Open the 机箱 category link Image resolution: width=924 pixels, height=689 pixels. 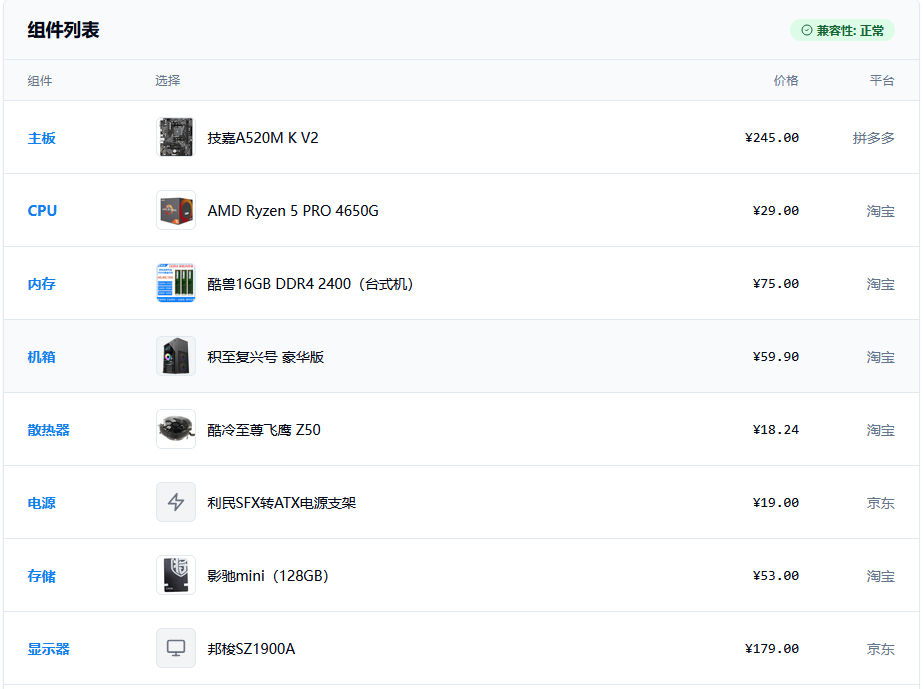[x=42, y=357]
